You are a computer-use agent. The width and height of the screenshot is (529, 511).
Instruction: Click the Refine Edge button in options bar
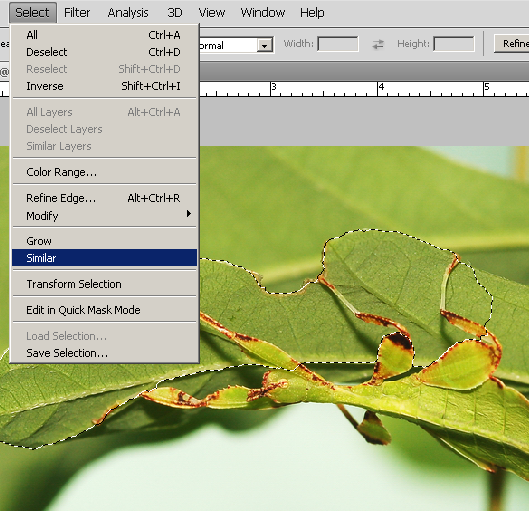tap(512, 44)
